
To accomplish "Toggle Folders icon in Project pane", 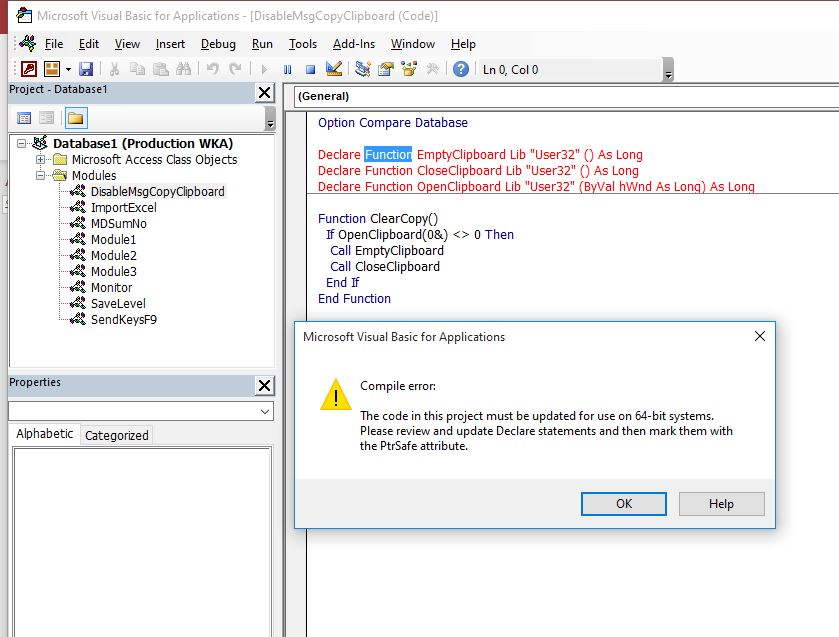I will [x=75, y=118].
